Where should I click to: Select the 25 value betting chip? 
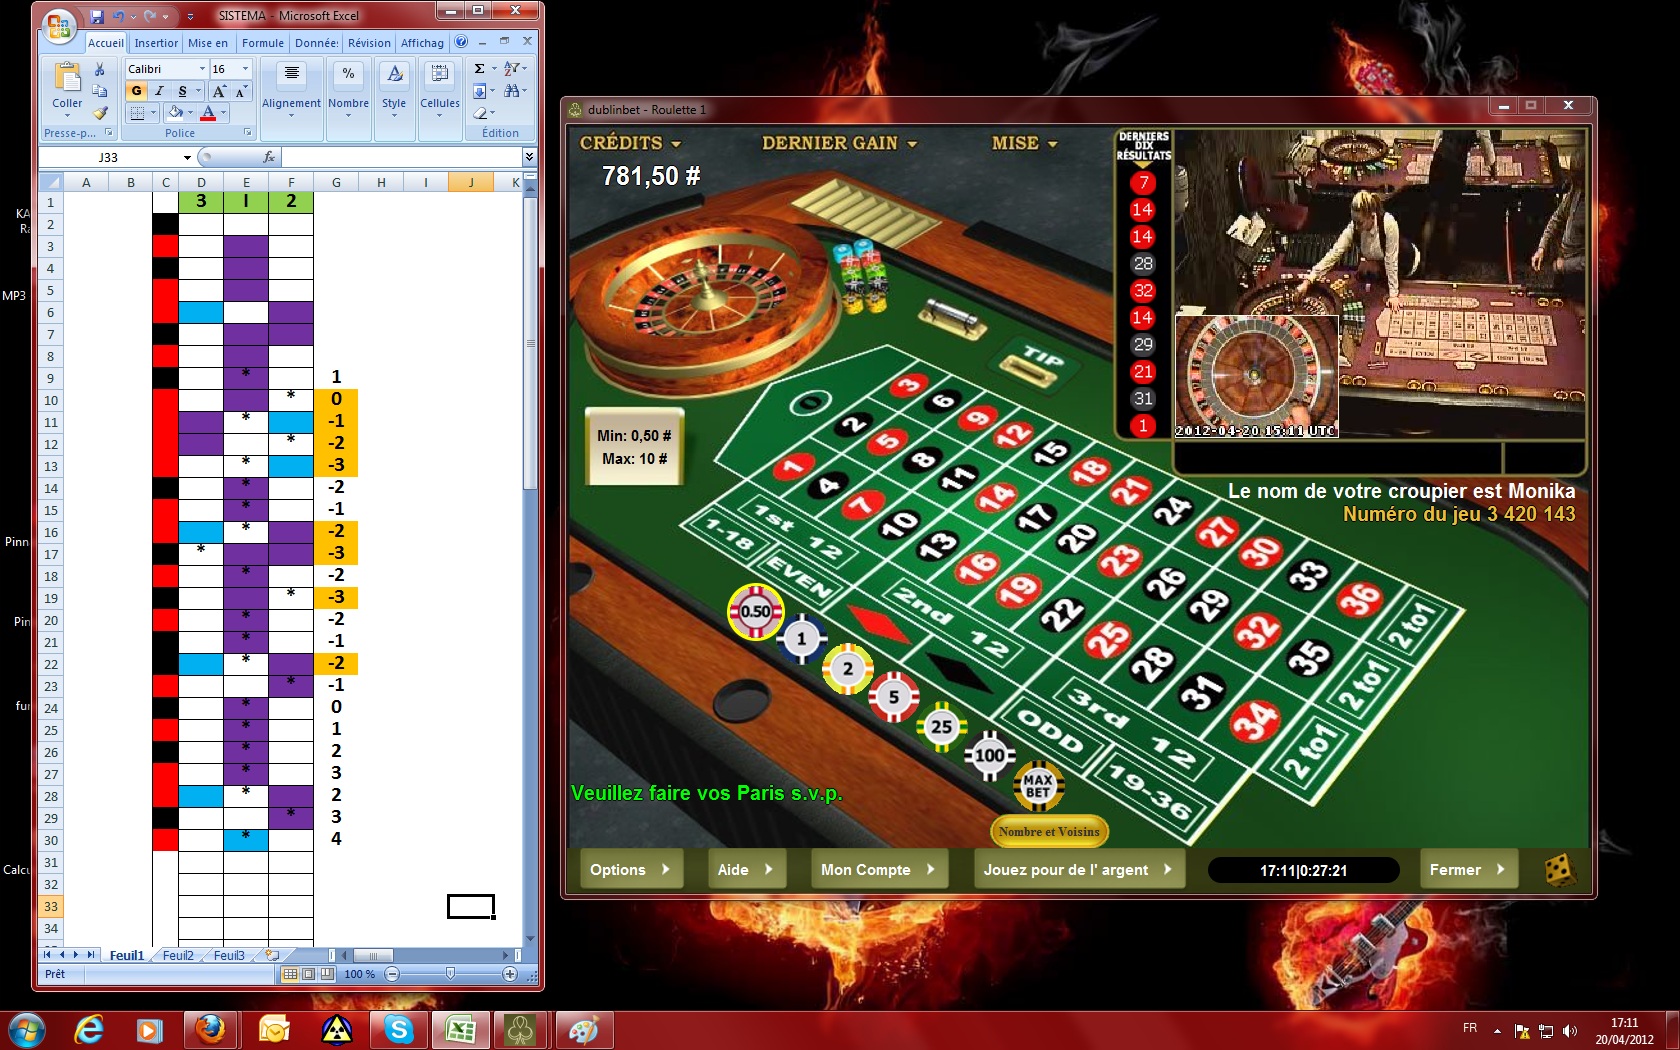(x=941, y=727)
